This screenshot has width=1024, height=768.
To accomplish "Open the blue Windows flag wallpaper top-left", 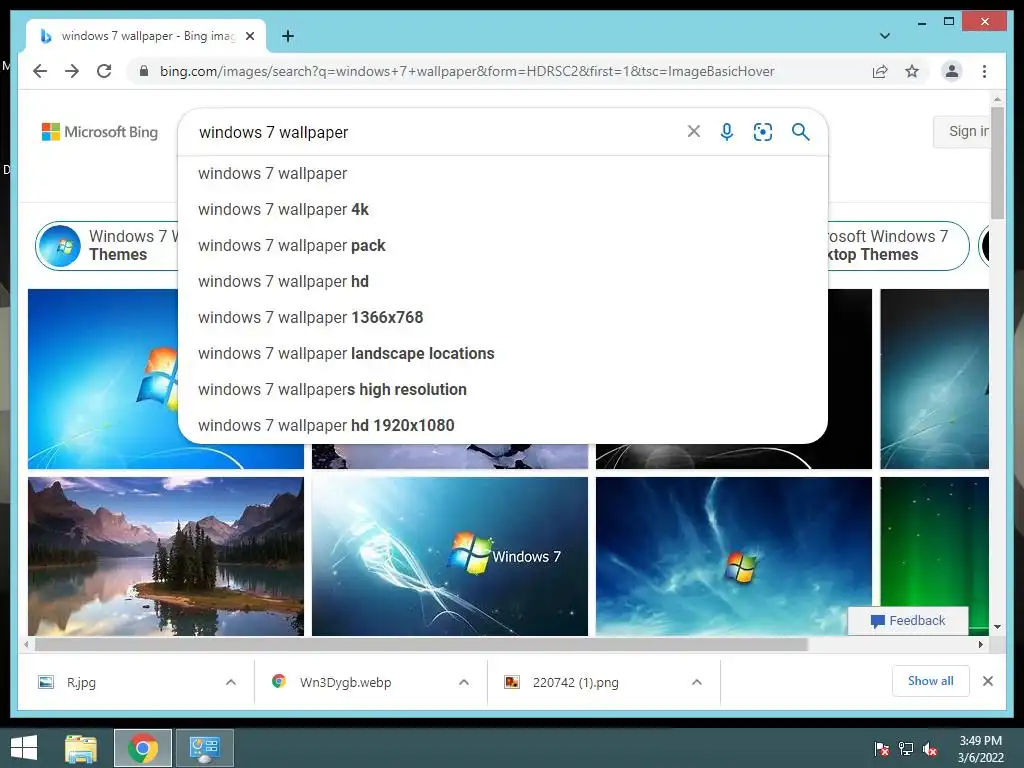I will (103, 379).
